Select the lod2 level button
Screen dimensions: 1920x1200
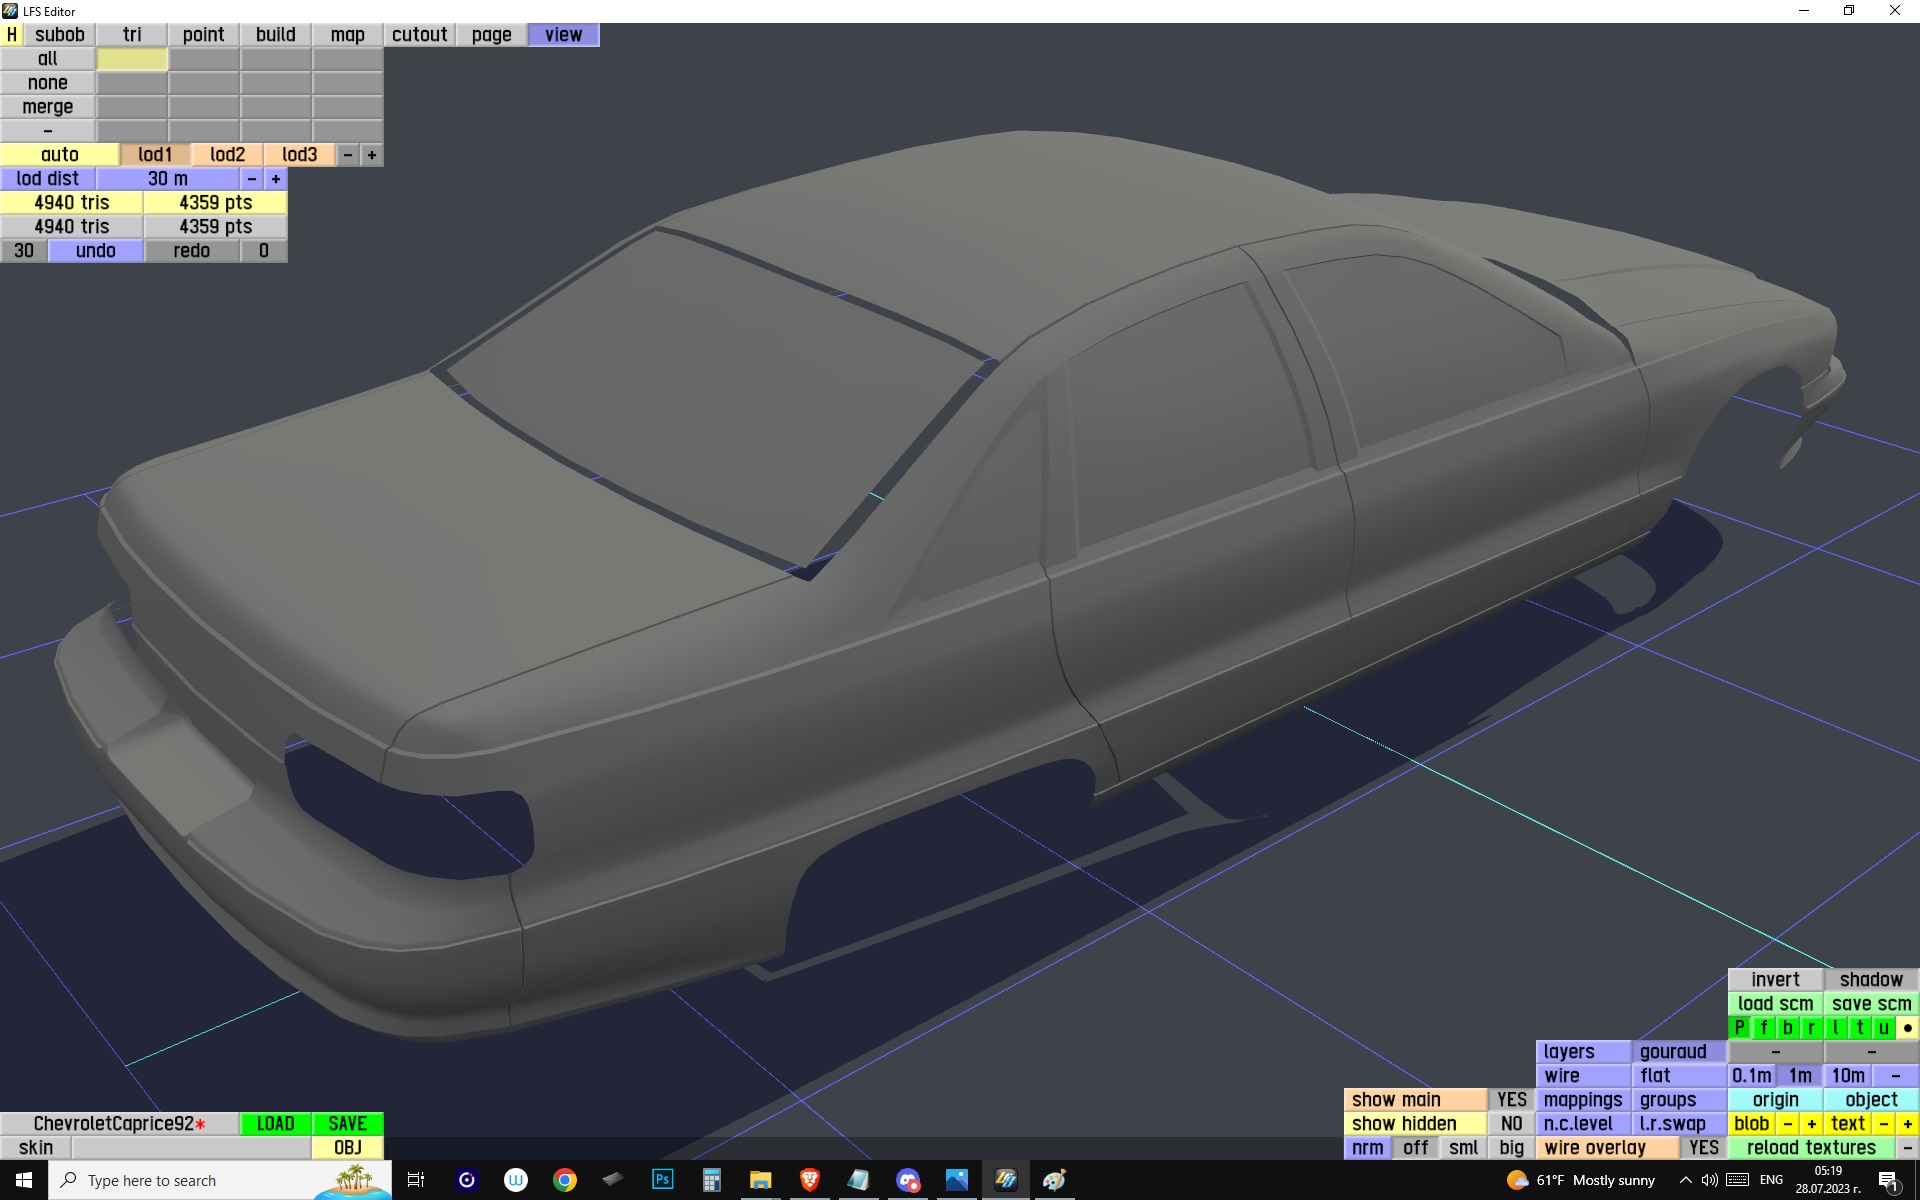(227, 155)
